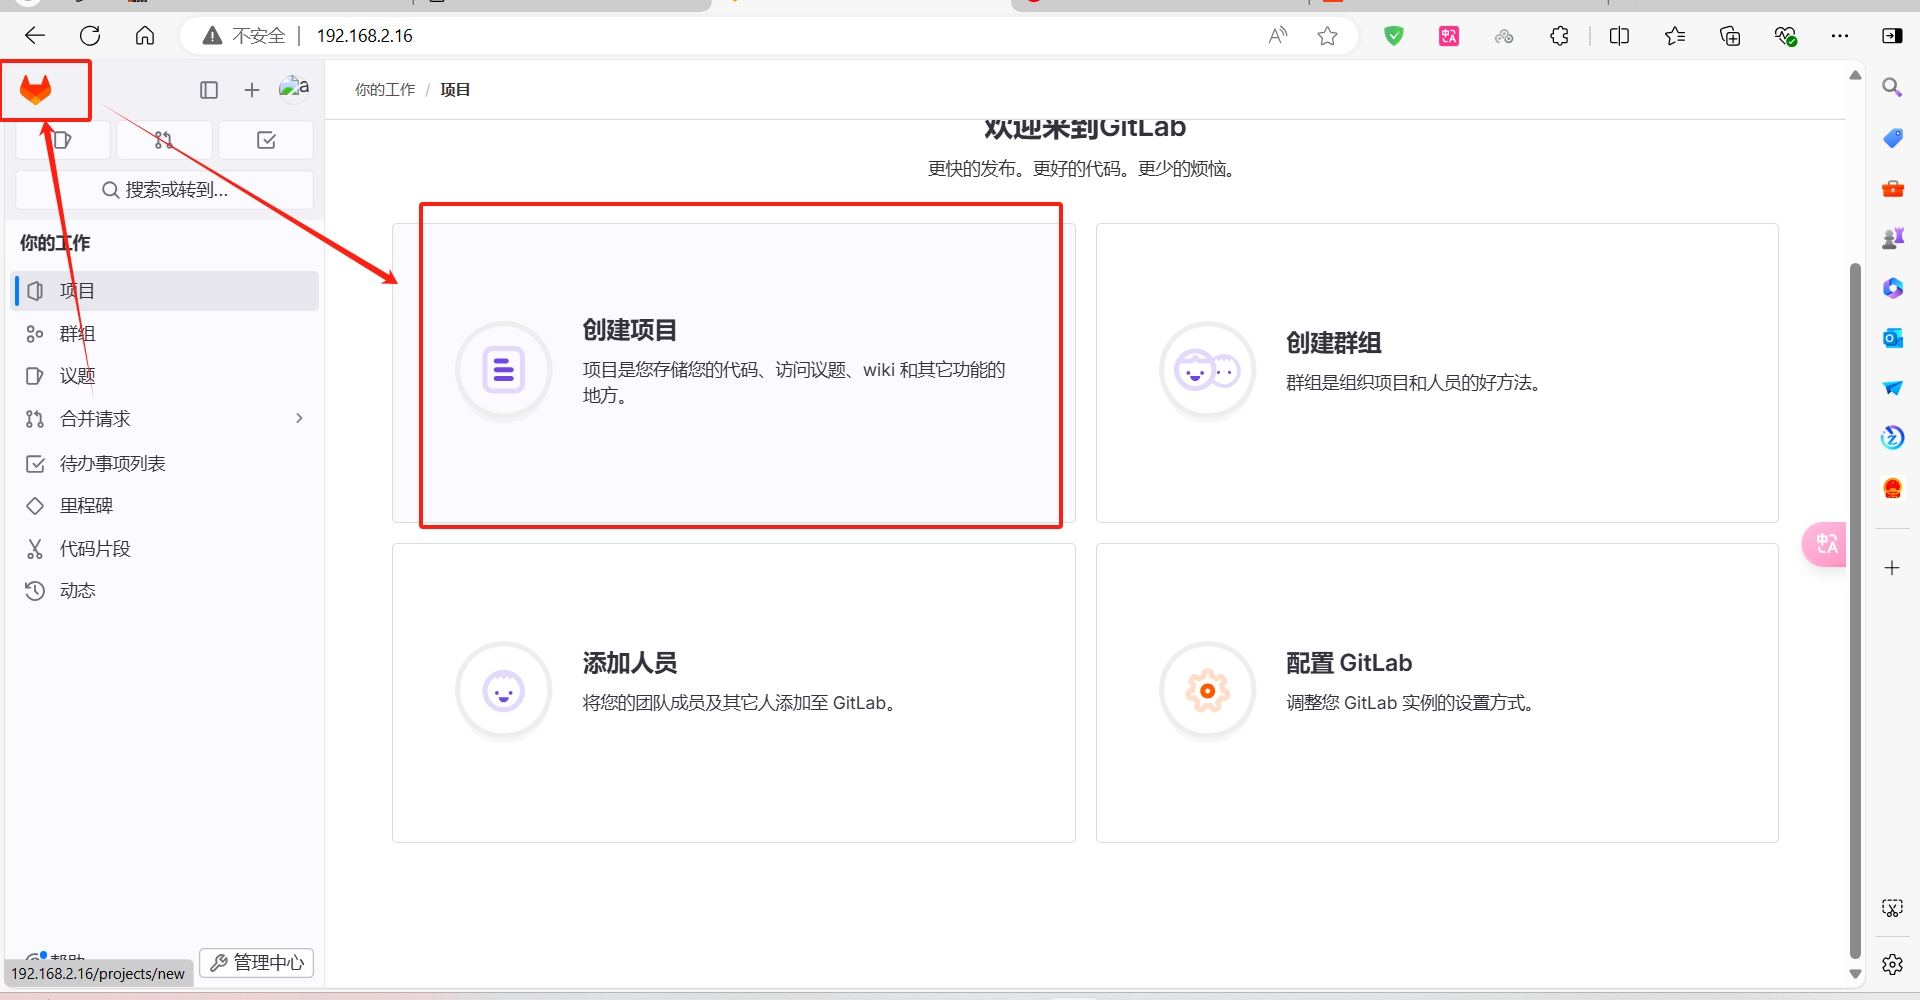1920x1000 pixels.
Task: Add a sidebar app with plus
Action: pos(1892,568)
